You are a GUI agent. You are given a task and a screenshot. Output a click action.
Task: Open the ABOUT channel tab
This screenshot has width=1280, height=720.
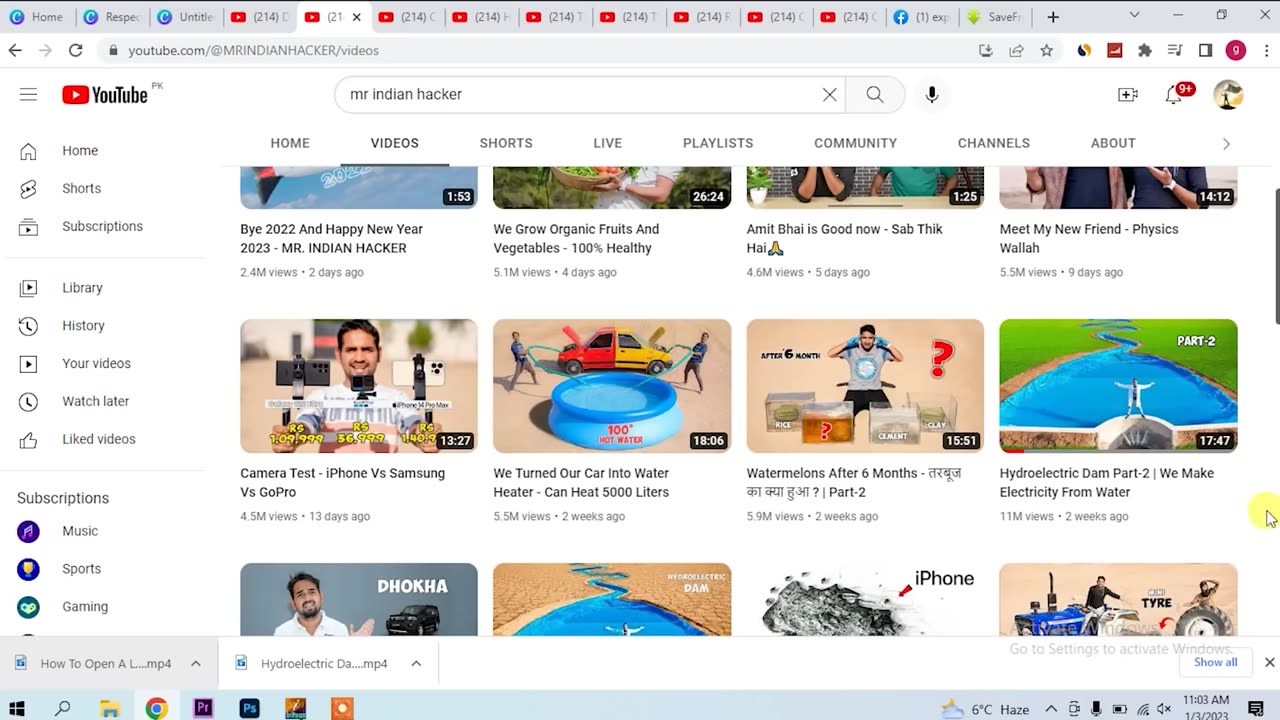pyautogui.click(x=1113, y=143)
